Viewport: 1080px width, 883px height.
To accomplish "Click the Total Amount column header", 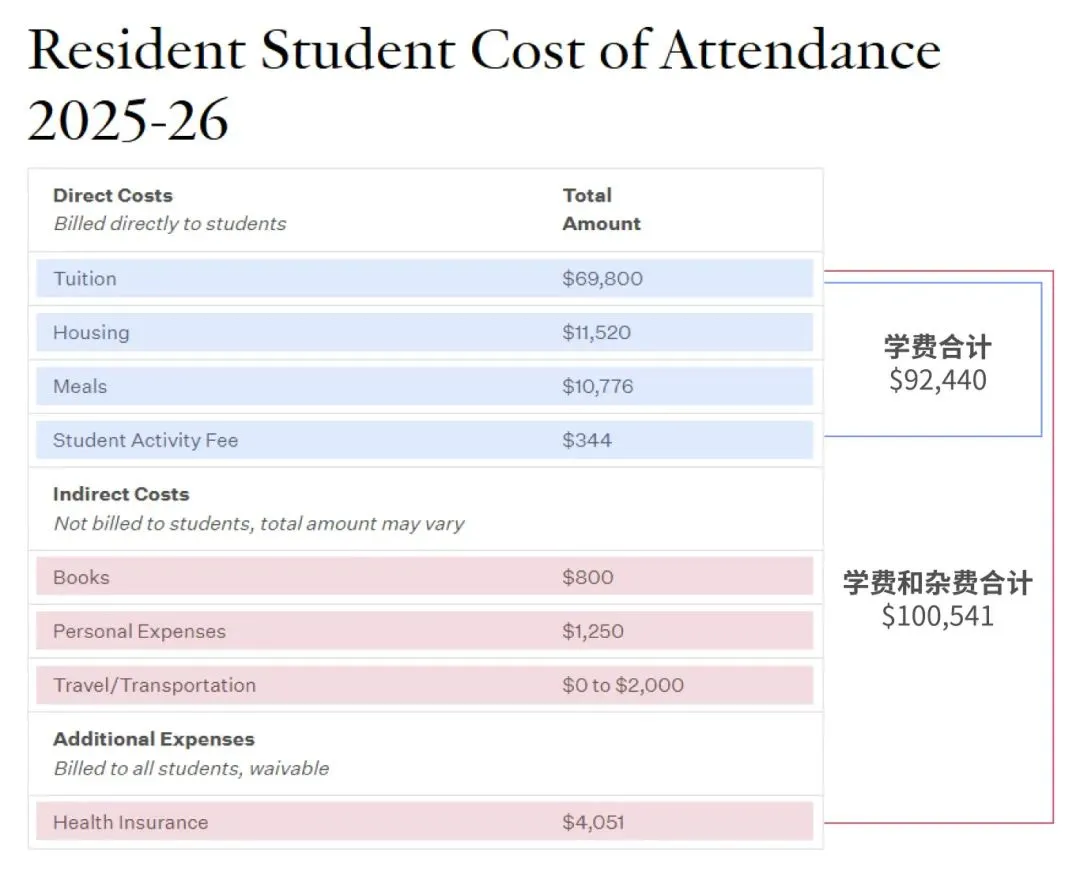I will coord(601,209).
